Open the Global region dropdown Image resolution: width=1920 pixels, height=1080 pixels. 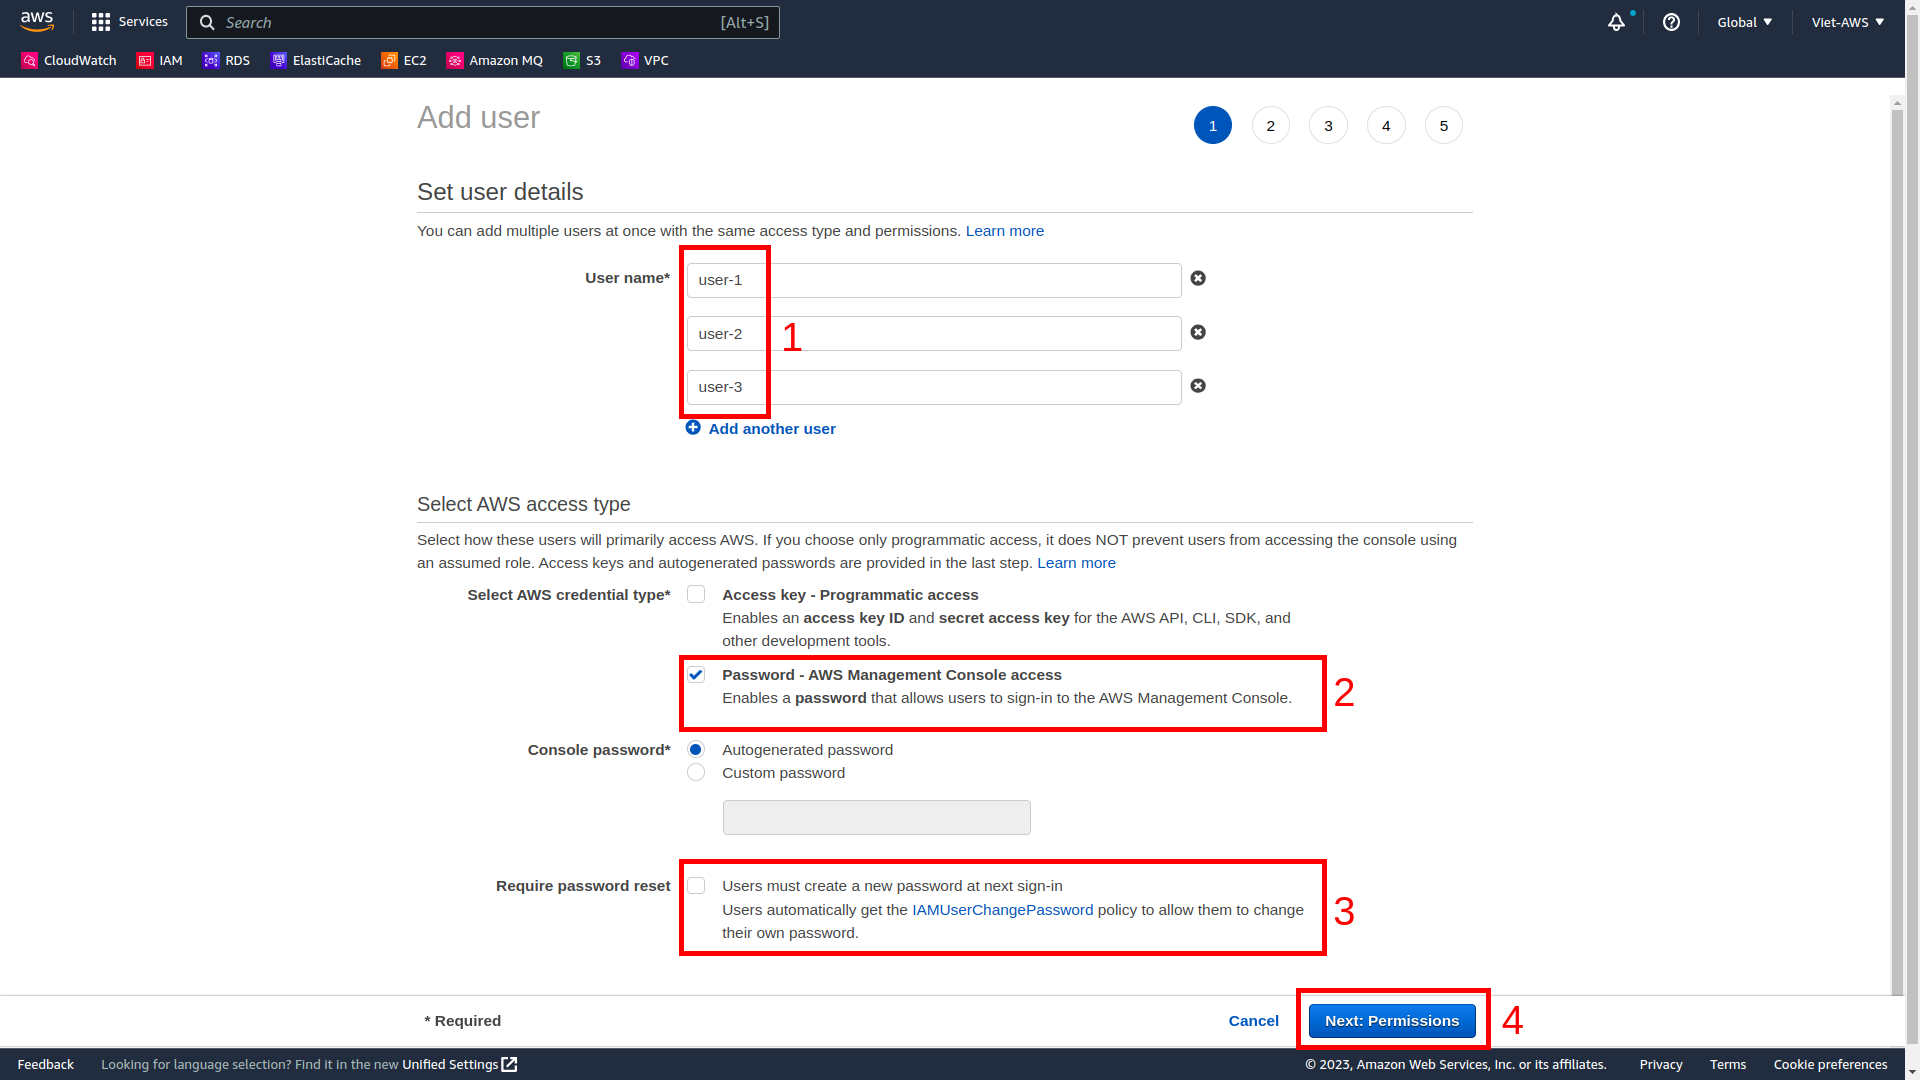pyautogui.click(x=1745, y=22)
